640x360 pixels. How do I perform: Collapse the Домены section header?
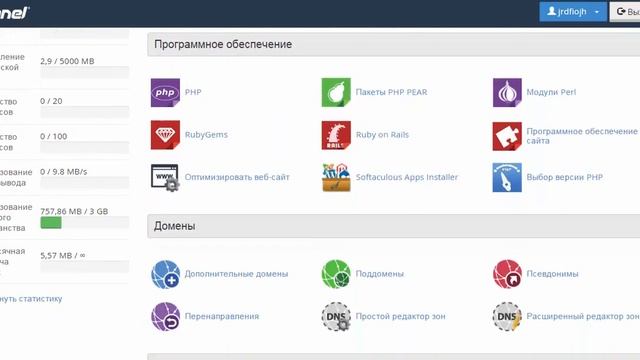pos(393,226)
